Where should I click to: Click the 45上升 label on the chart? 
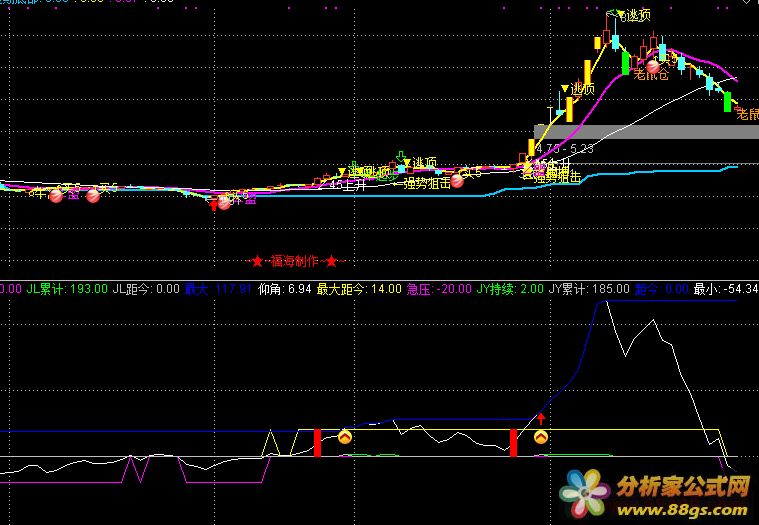point(348,185)
